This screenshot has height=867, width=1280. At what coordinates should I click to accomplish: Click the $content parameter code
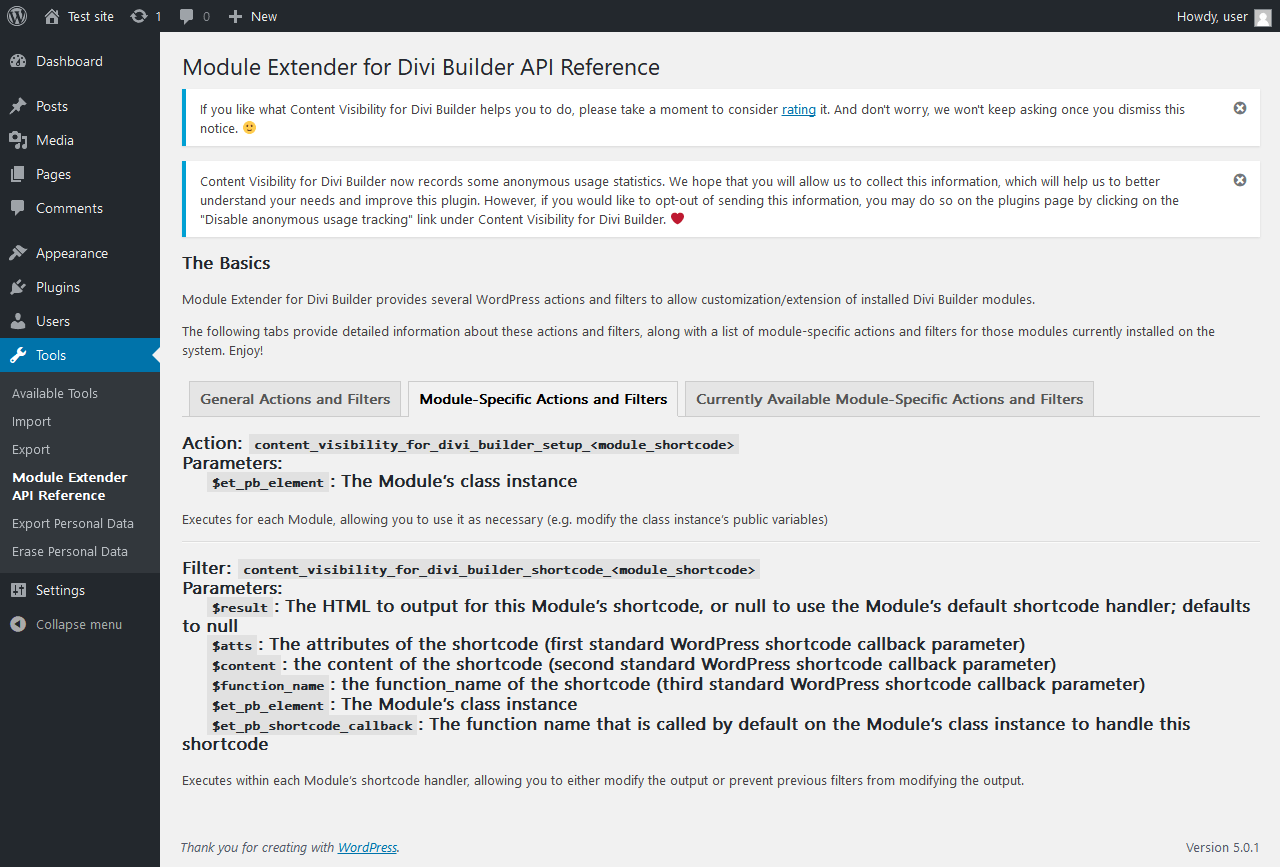(244, 665)
